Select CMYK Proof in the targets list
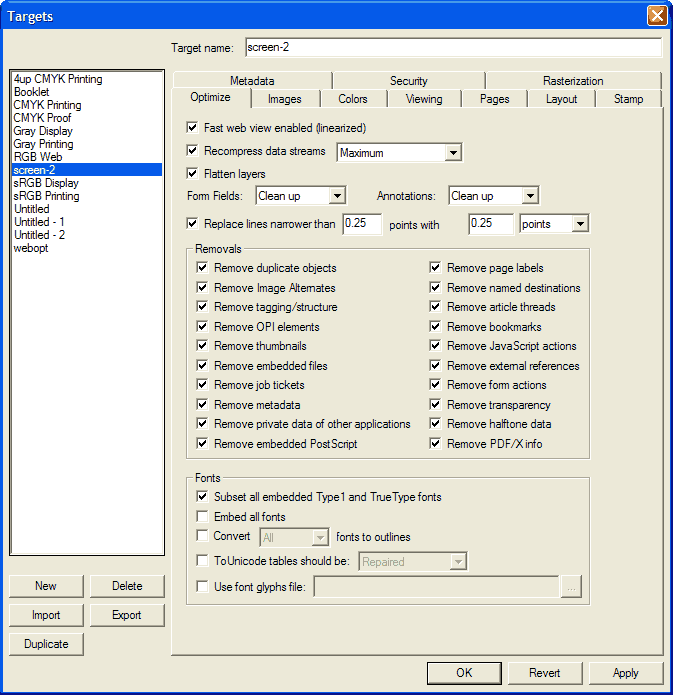The image size is (673, 695). [42, 118]
